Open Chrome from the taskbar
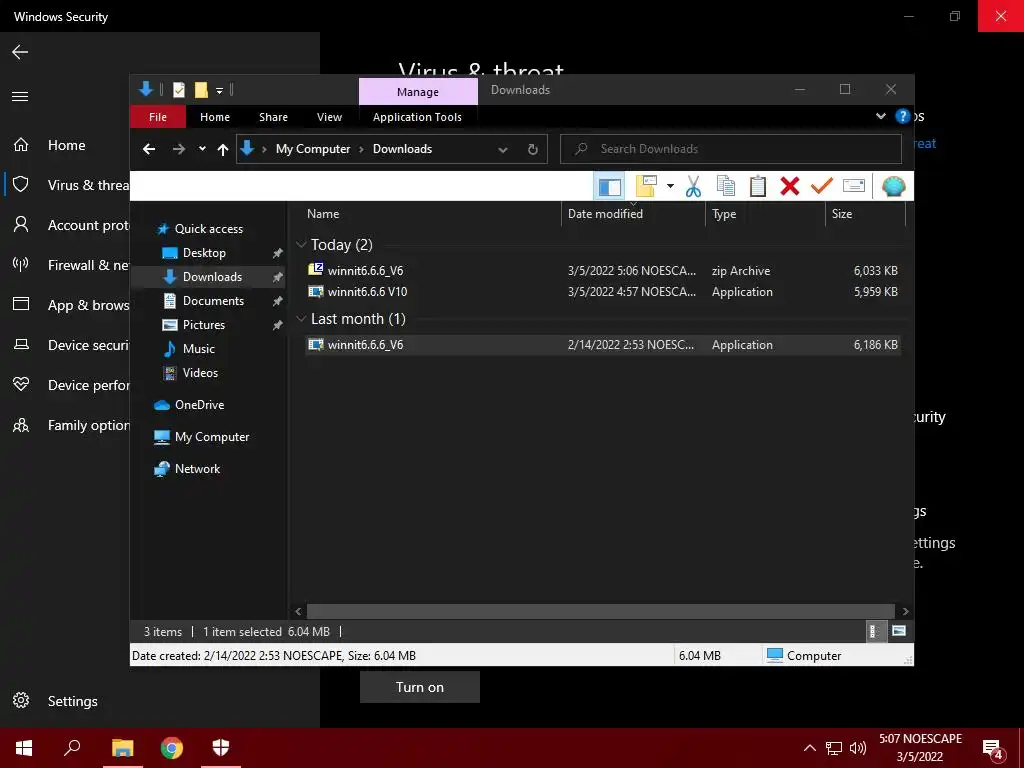Viewport: 1024px width, 768px height. pyautogui.click(x=172, y=748)
